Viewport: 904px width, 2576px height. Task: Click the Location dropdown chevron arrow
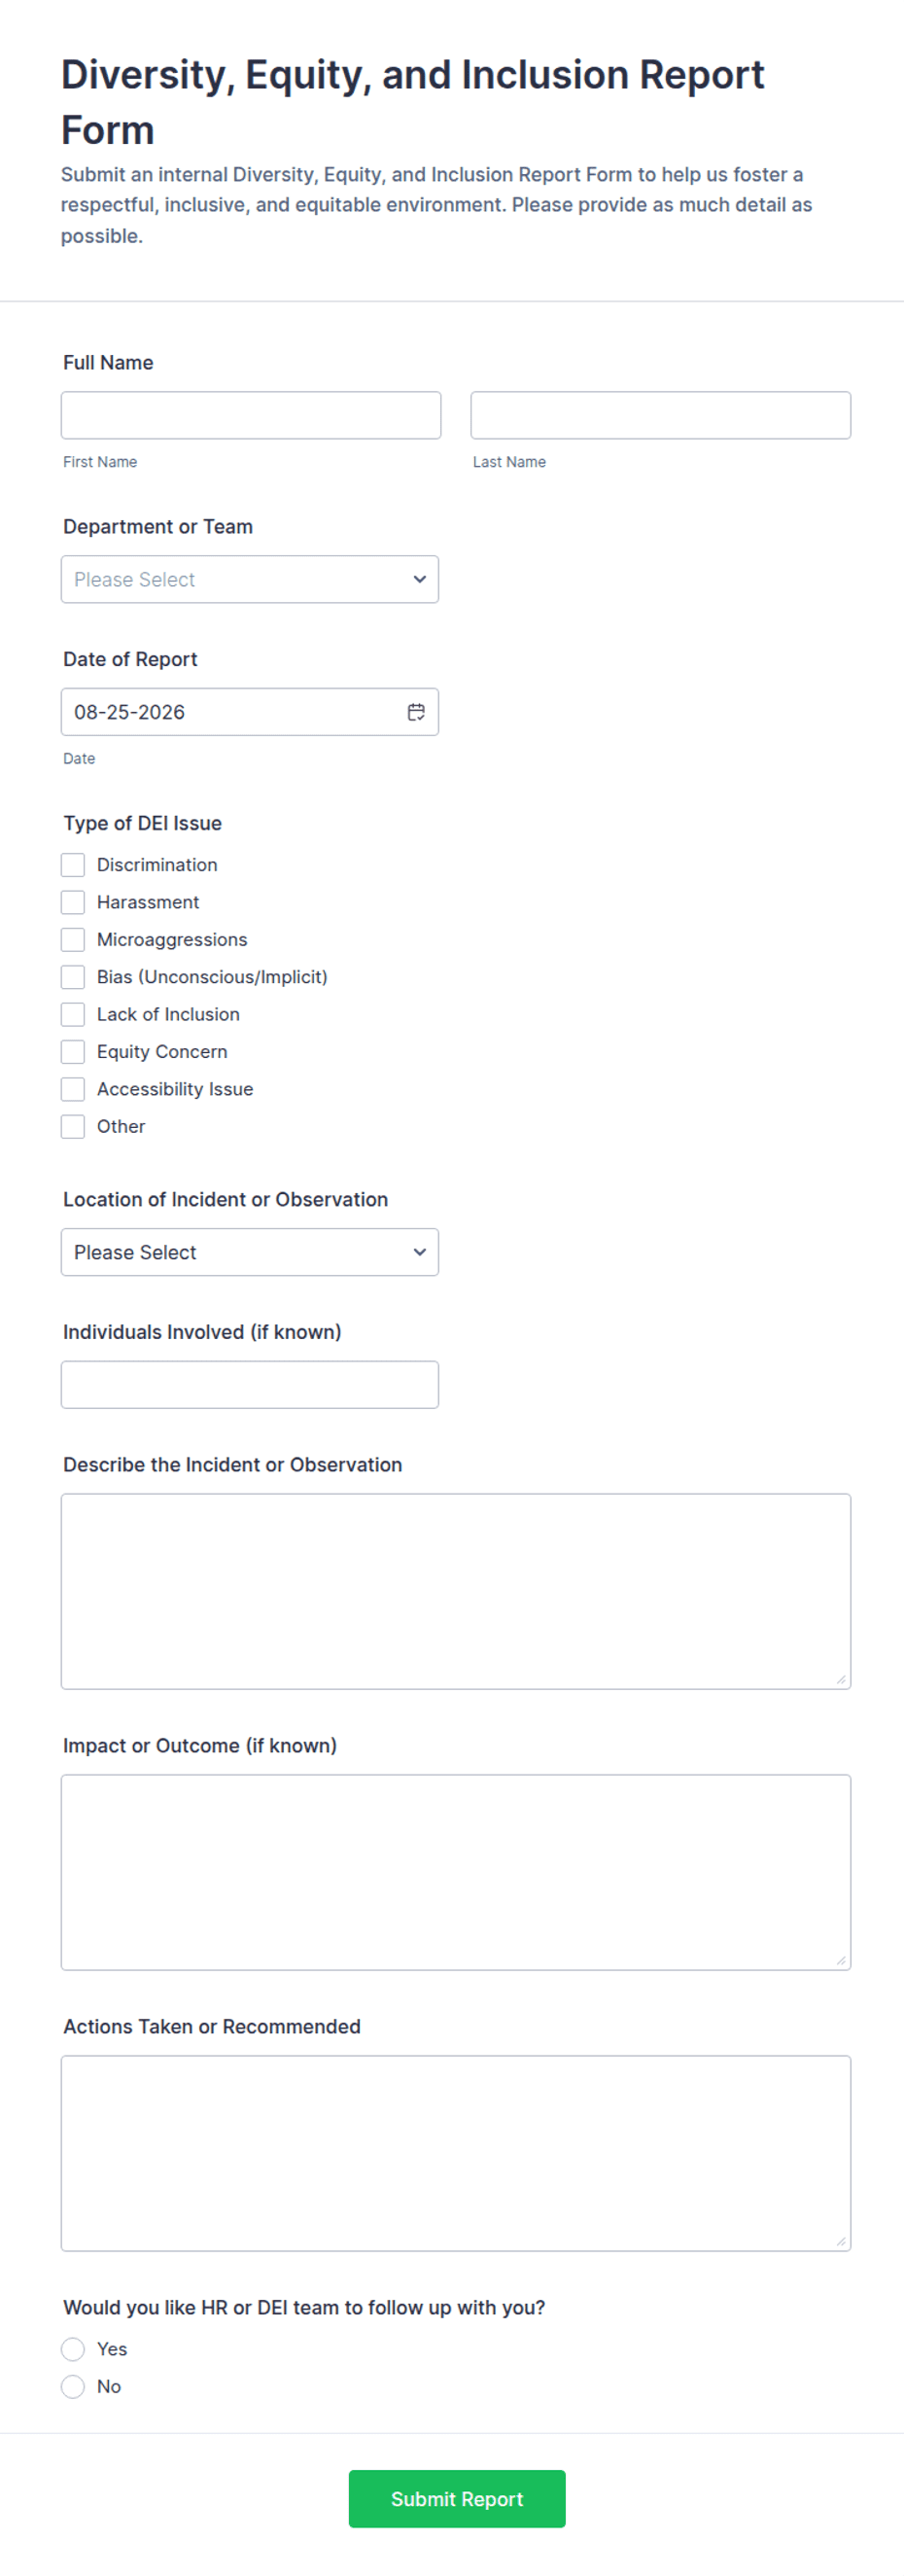click(x=419, y=1252)
